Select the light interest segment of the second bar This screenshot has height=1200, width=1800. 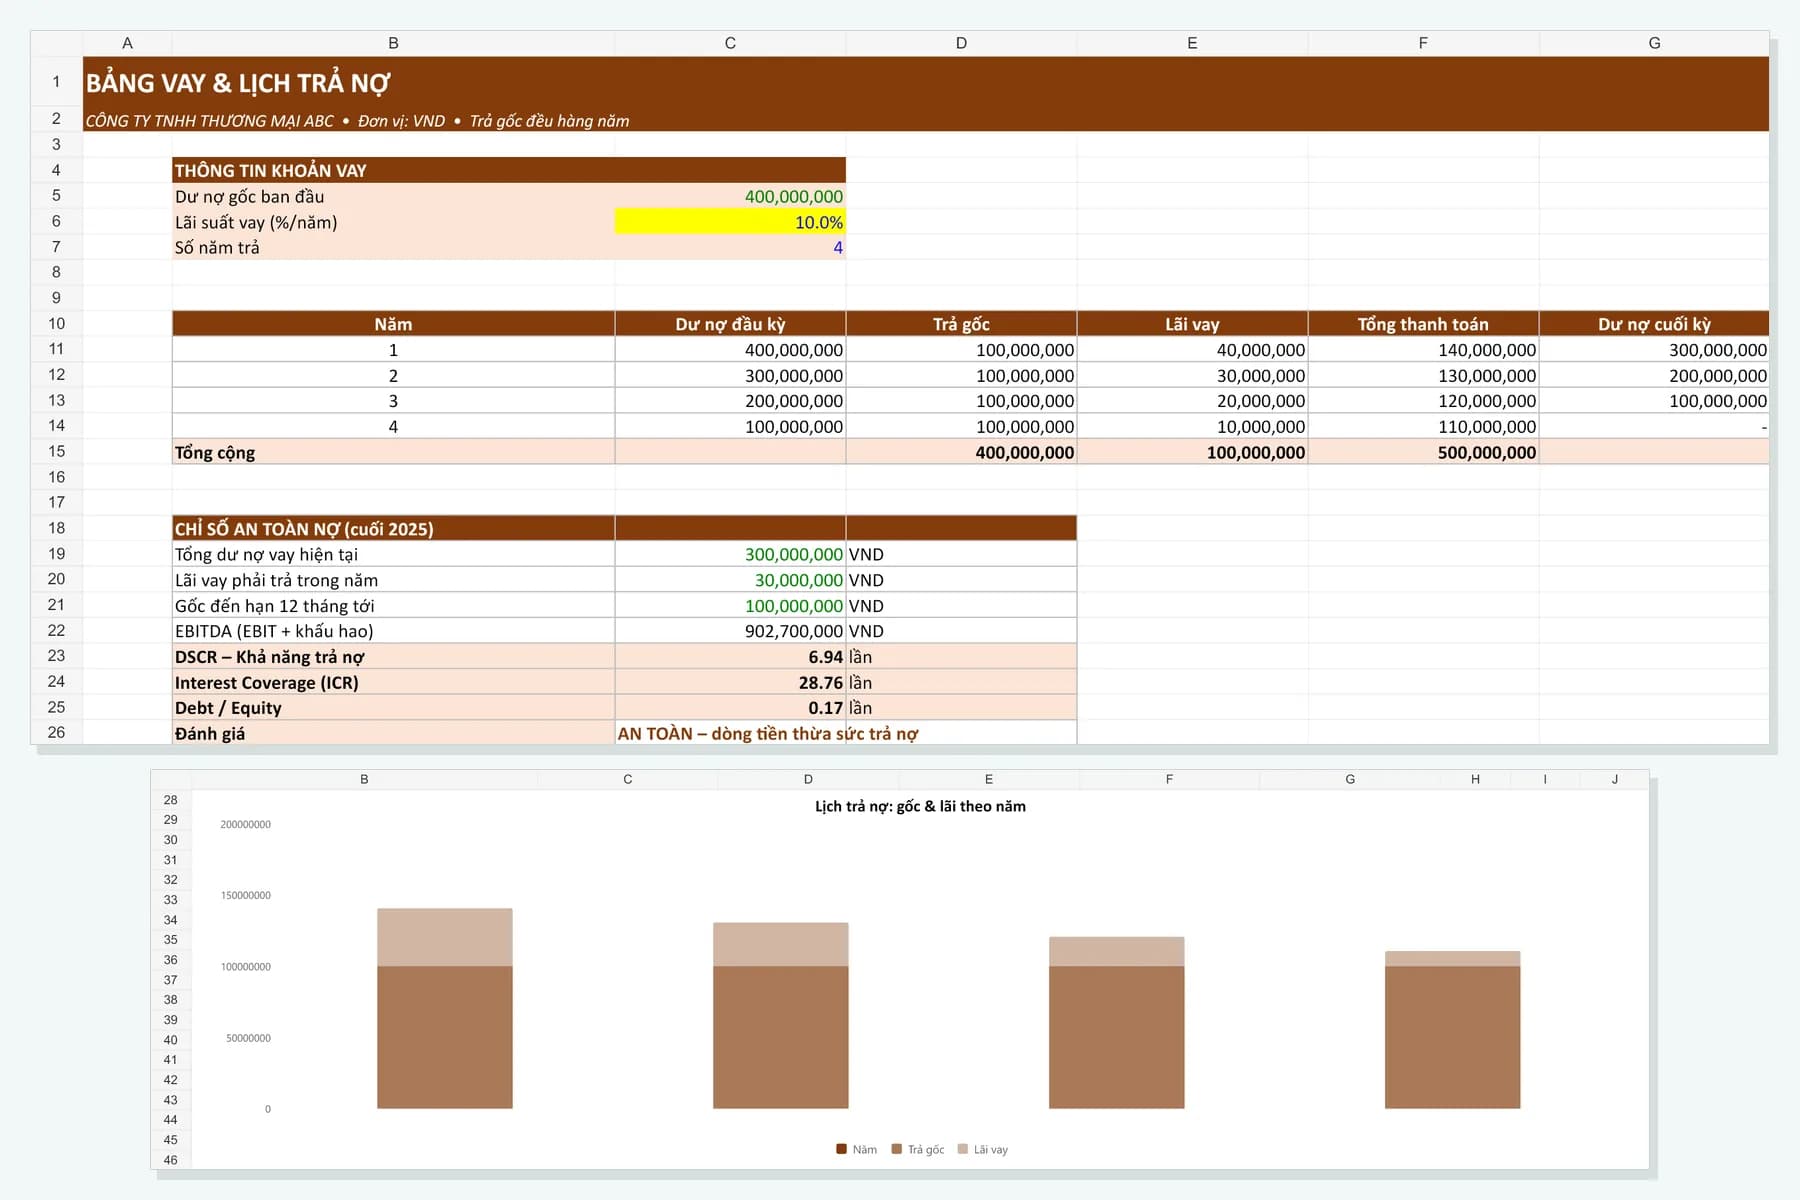[781, 944]
